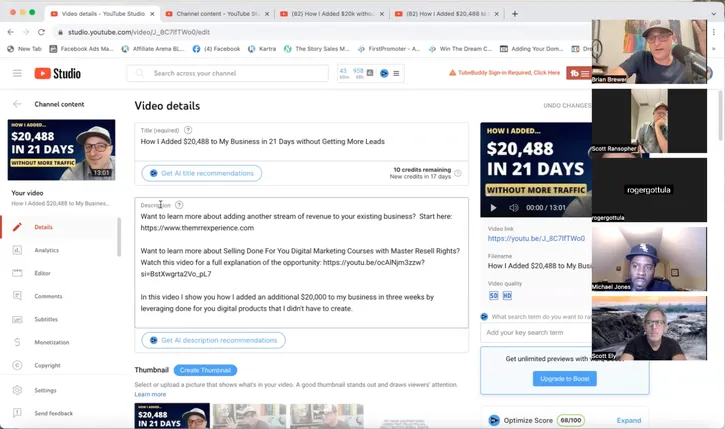725x429 pixels.
Task: Open the Editor sidebar icon
Action: pyautogui.click(x=17, y=273)
